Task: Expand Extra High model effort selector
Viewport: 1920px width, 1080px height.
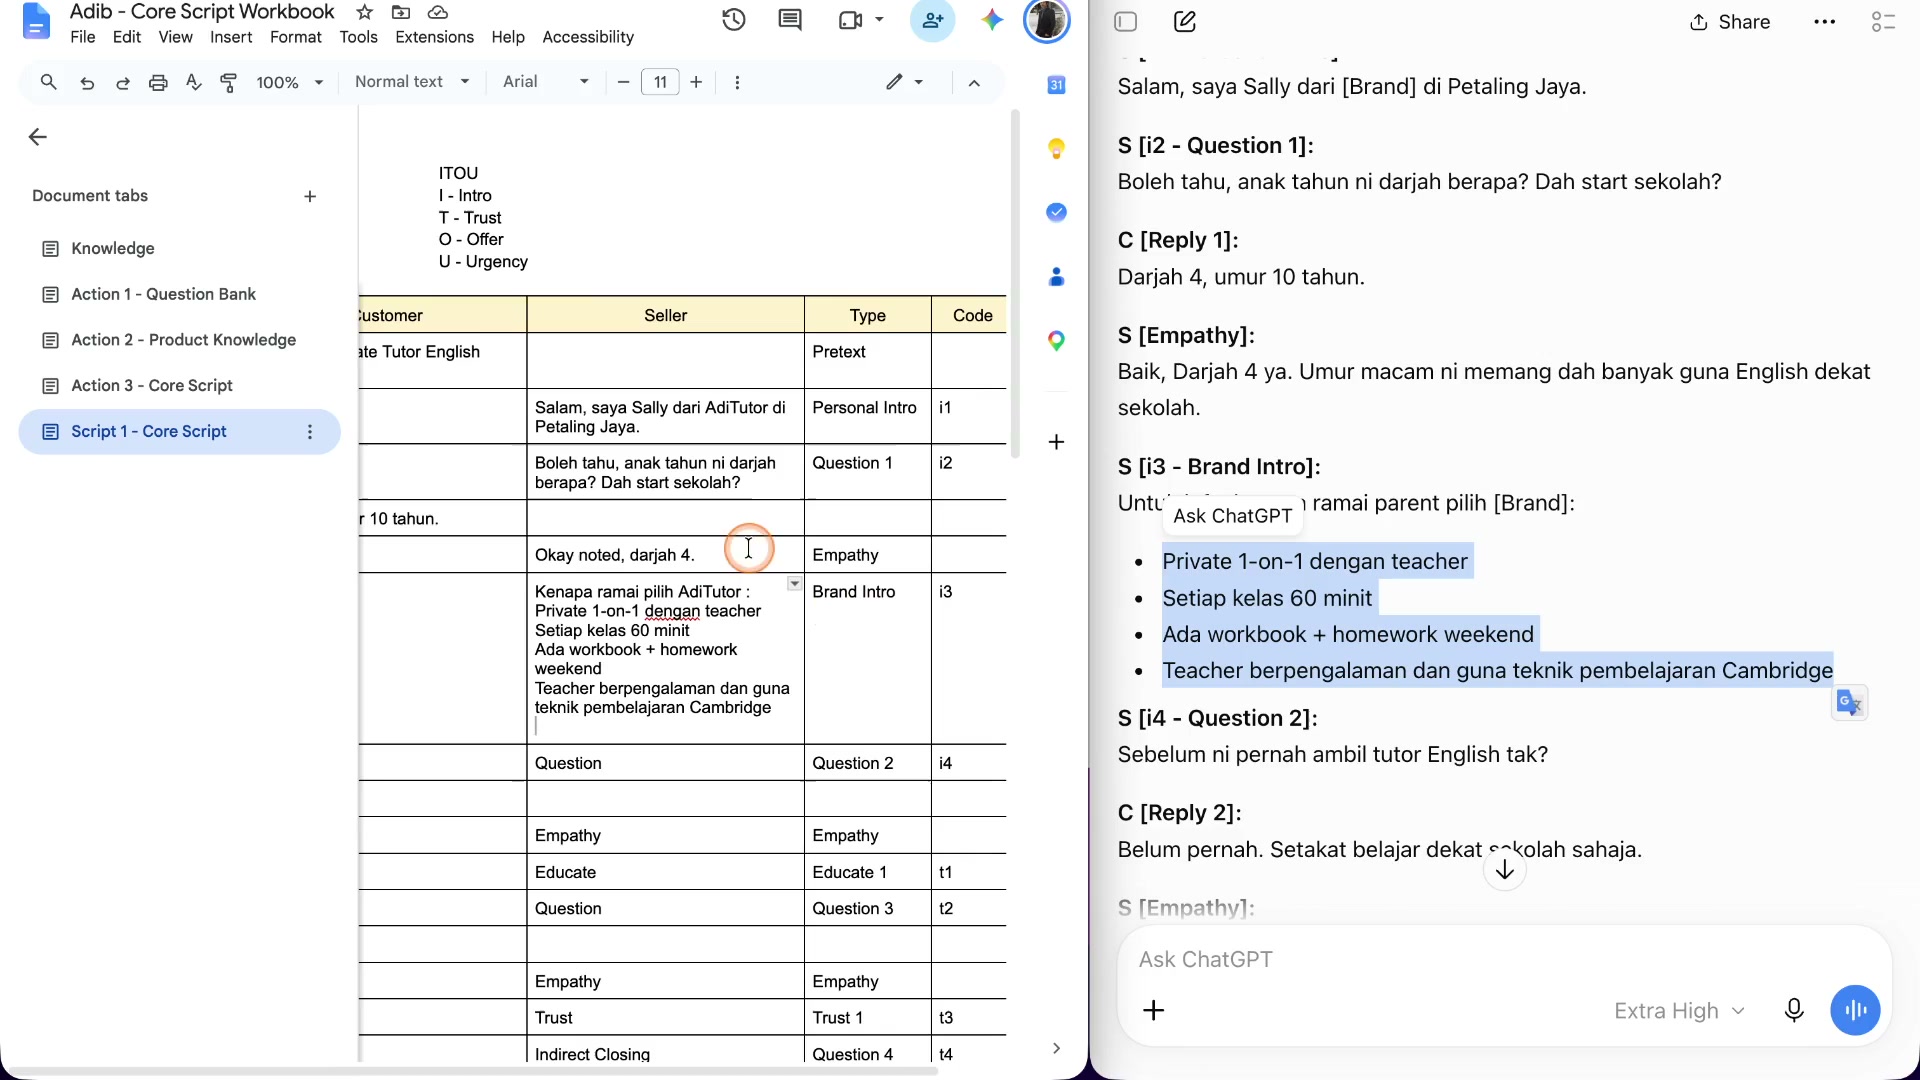Action: click(1679, 1011)
